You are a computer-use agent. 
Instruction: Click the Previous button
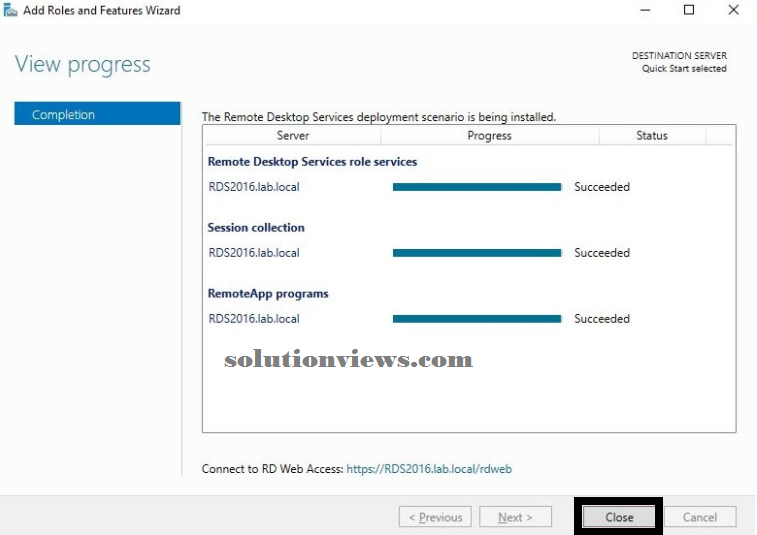tap(435, 517)
